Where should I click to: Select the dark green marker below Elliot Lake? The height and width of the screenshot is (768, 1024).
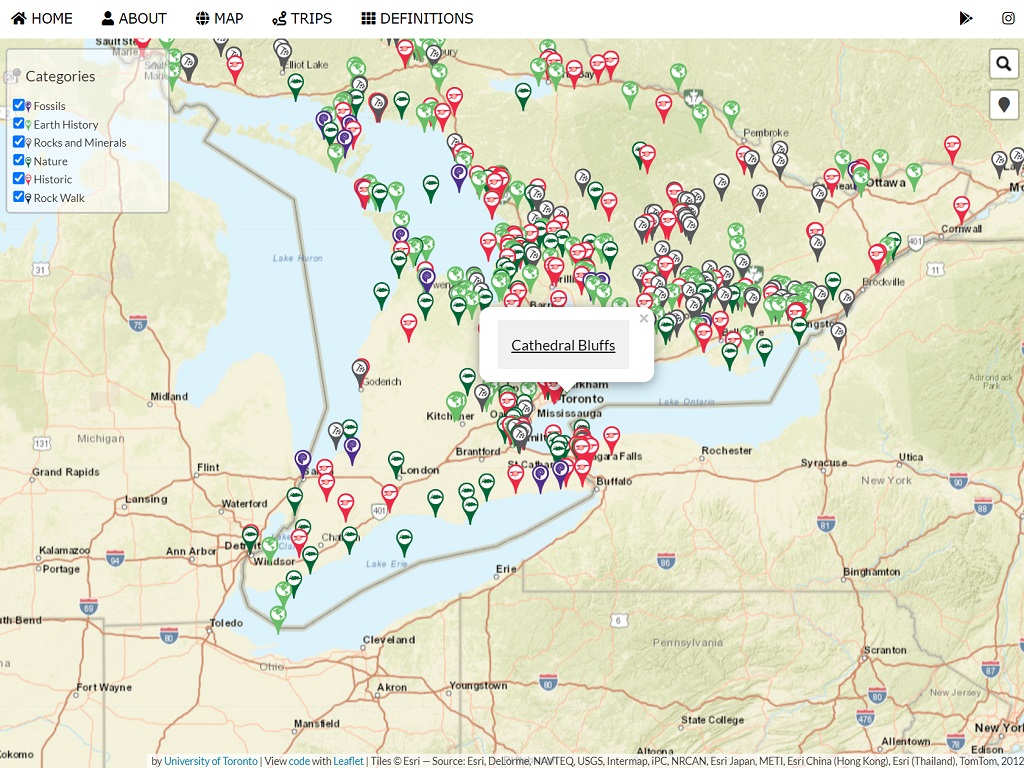pyautogui.click(x=295, y=85)
